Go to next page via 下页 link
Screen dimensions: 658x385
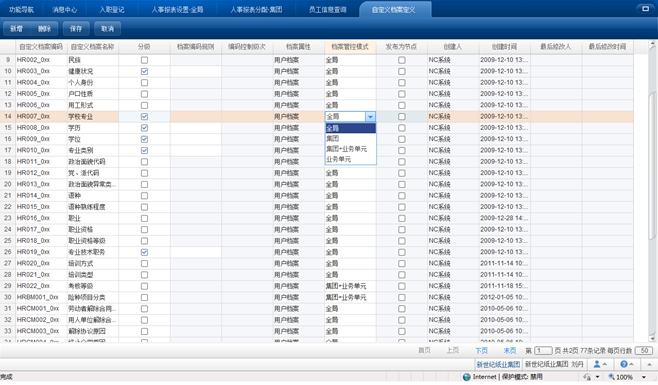482,351
